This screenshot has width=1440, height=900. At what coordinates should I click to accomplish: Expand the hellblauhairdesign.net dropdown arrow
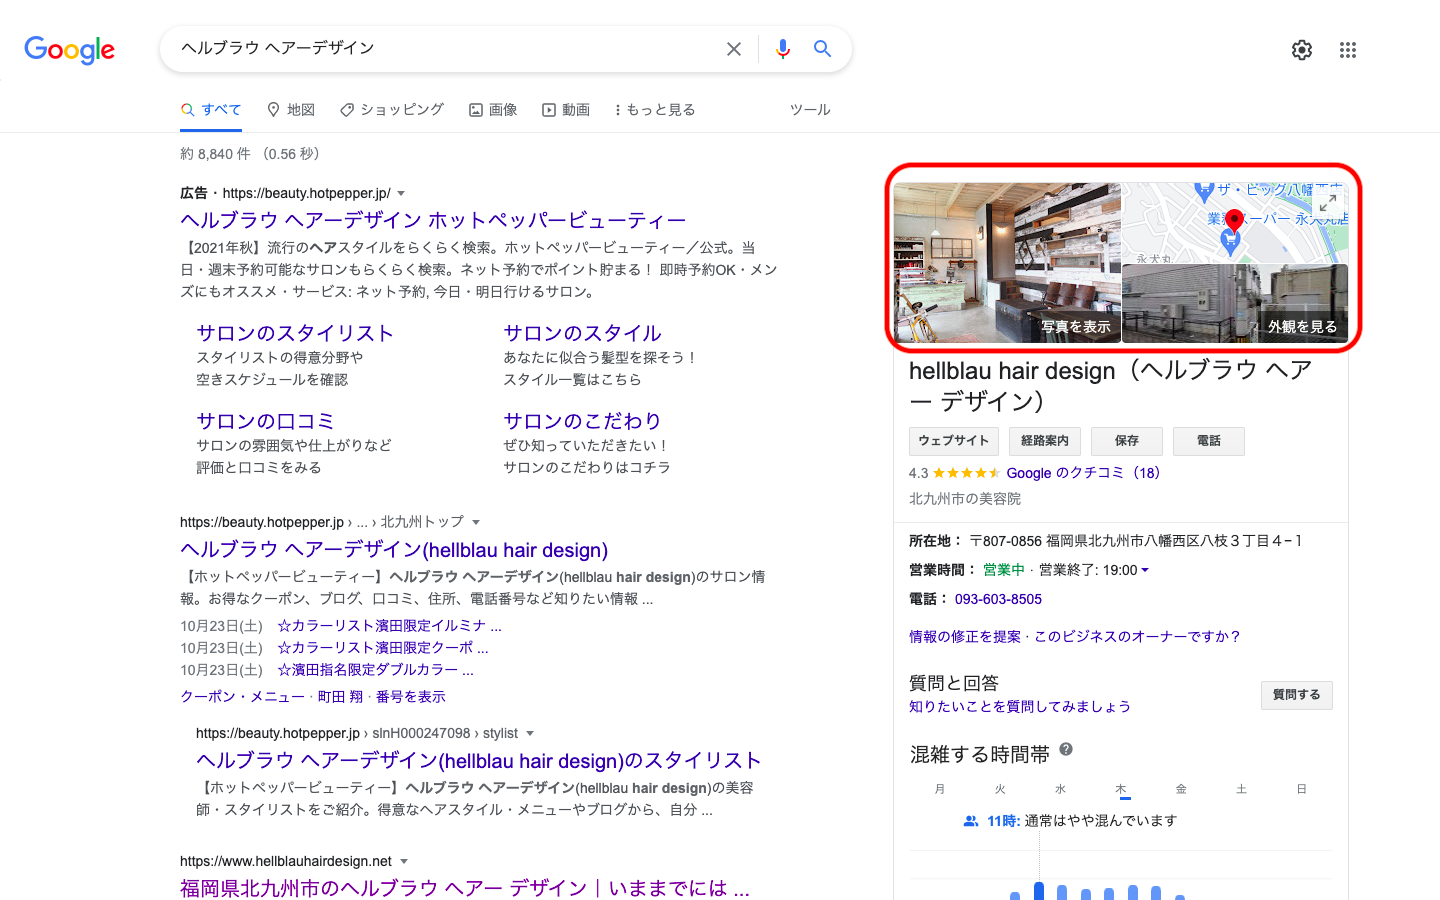point(404,861)
